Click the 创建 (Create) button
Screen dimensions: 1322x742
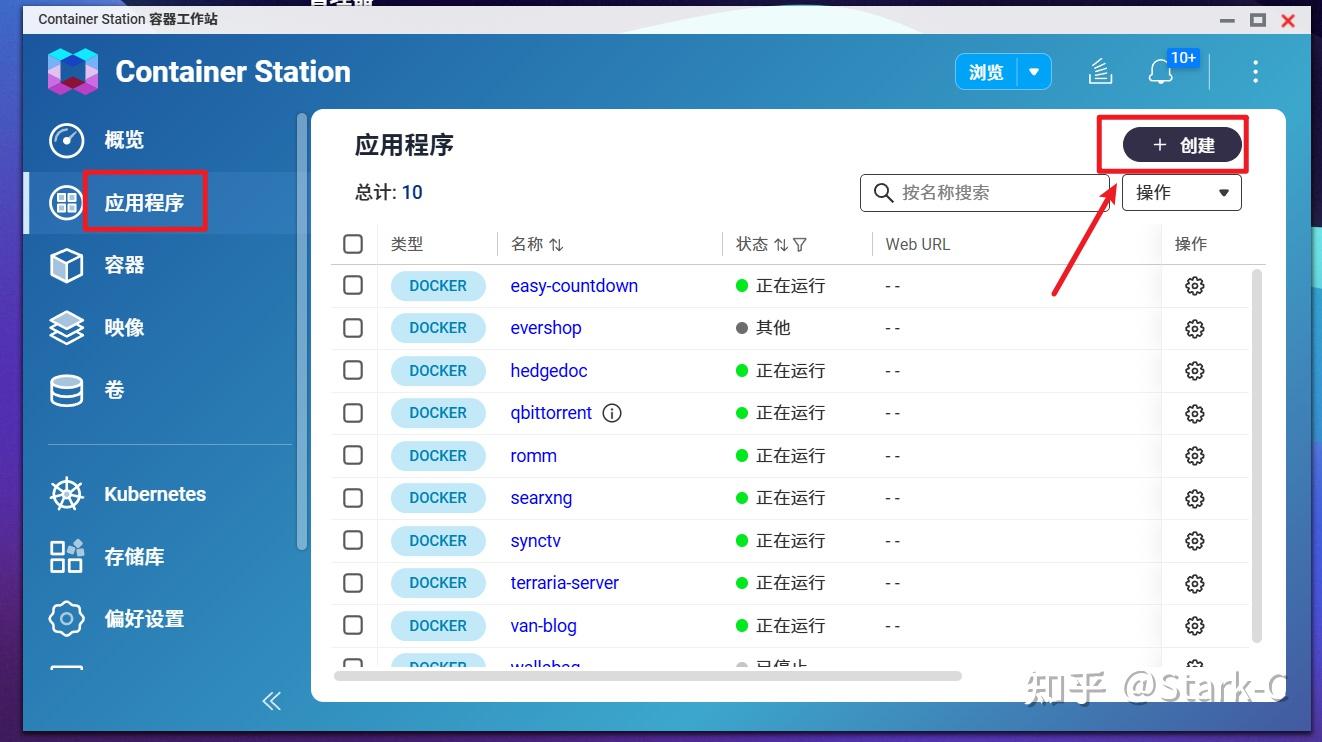1180,144
